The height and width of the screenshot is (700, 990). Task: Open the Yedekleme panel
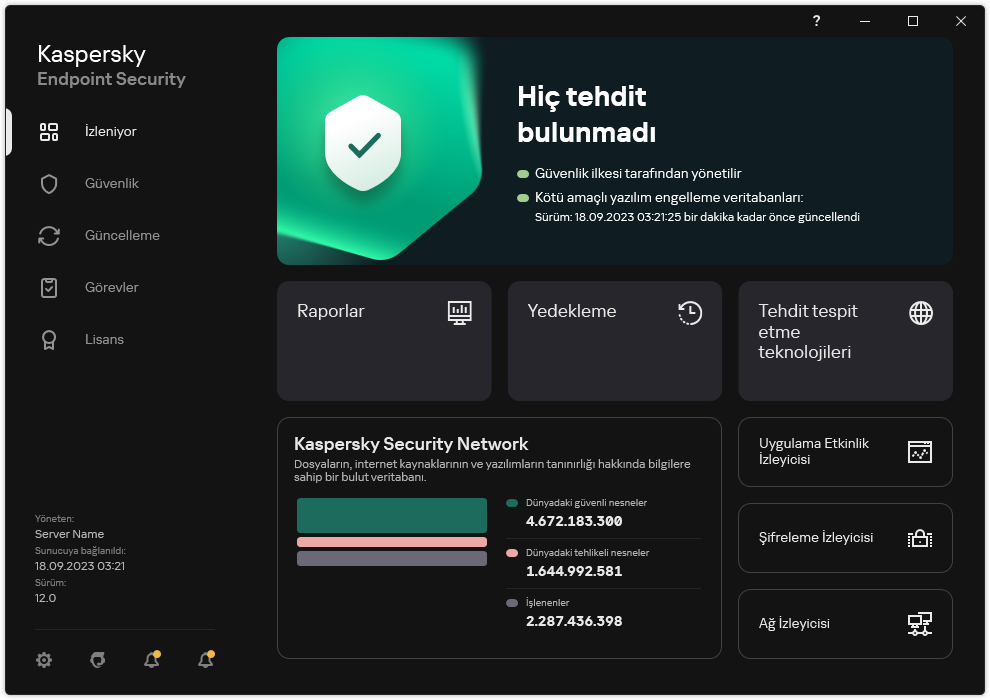click(614, 341)
